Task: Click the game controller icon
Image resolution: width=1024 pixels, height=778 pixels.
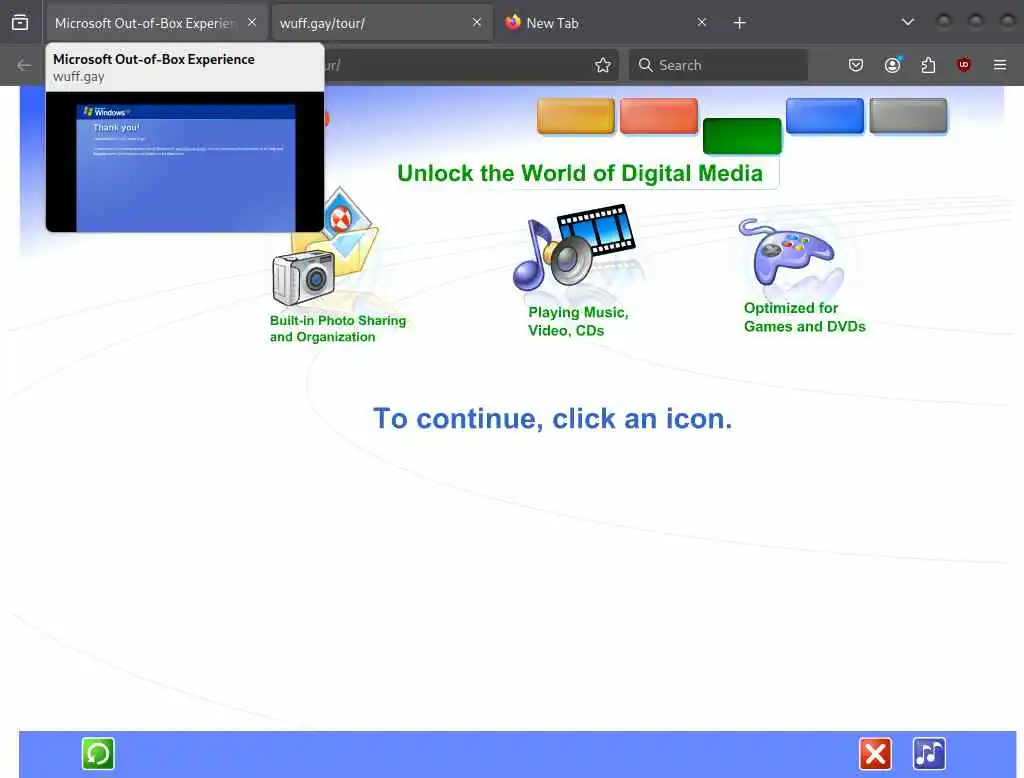Action: pos(787,252)
